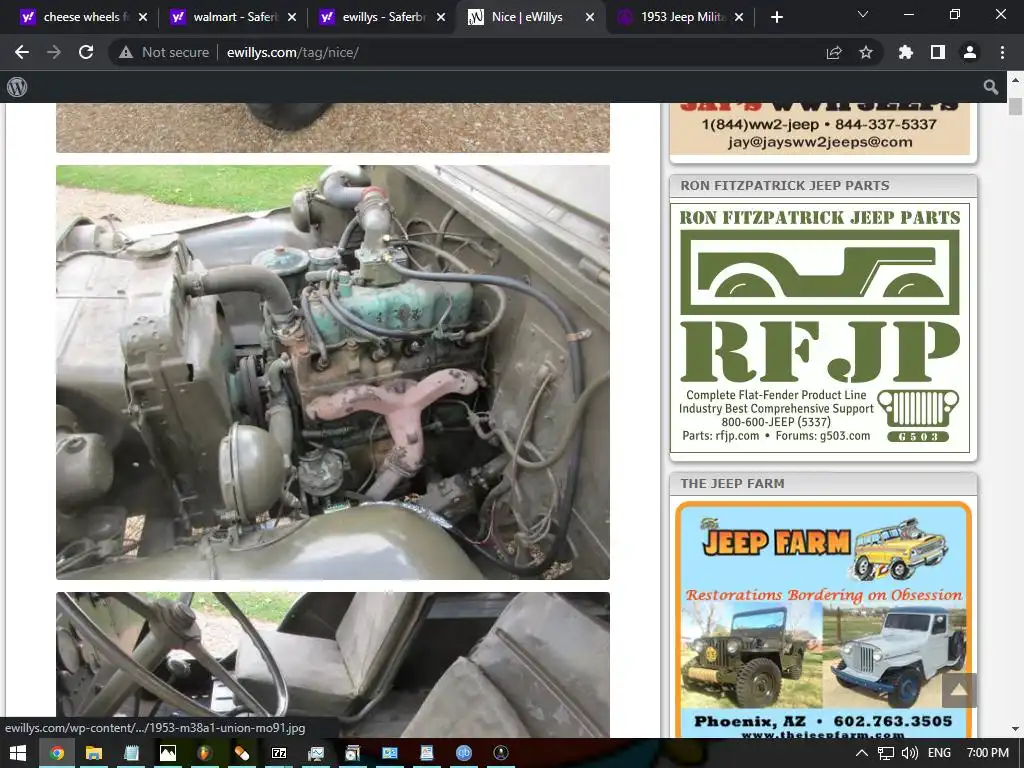Open the Chrome three-dot menu
Image resolution: width=1024 pixels, height=768 pixels.
click(x=1002, y=52)
